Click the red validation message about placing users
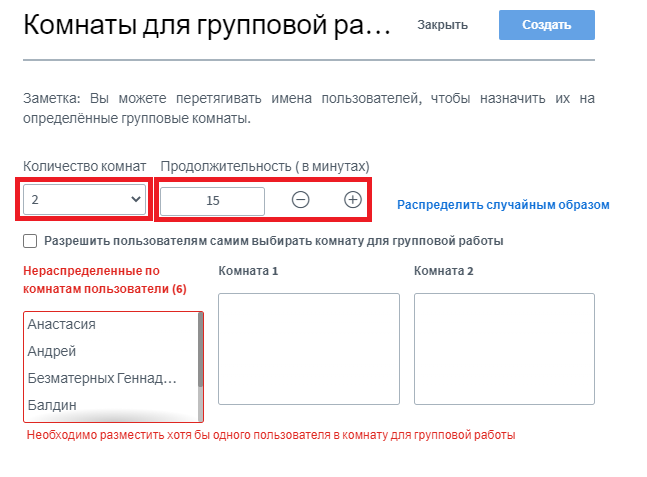 pyautogui.click(x=271, y=436)
